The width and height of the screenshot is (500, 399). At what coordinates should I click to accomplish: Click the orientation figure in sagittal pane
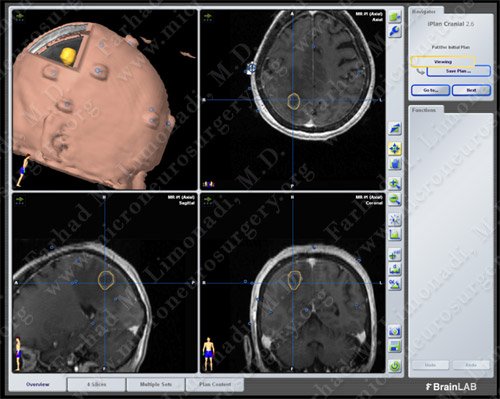point(18,353)
